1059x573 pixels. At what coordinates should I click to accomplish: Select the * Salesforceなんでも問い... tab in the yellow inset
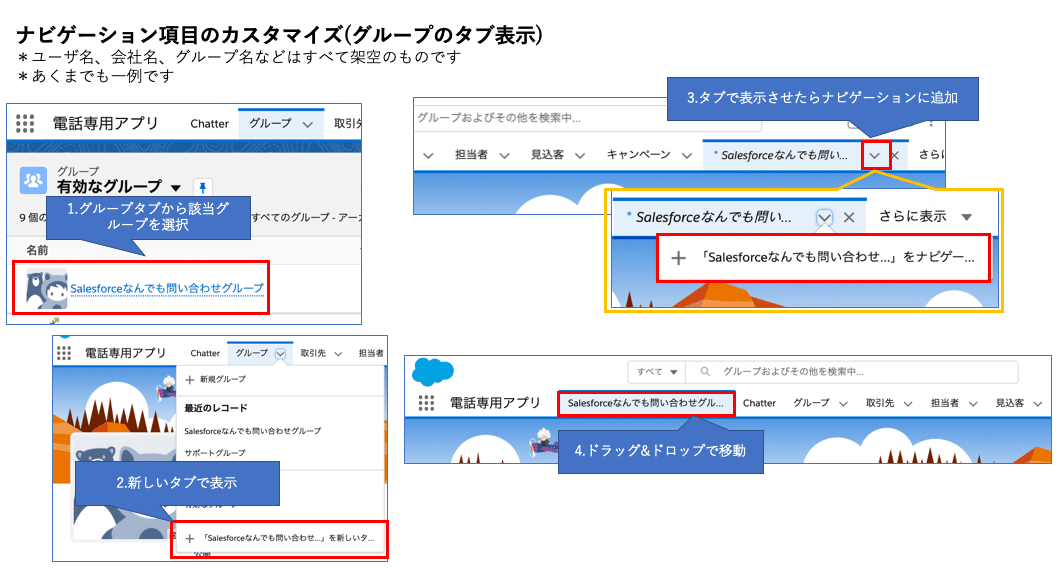pyautogui.click(x=708, y=217)
